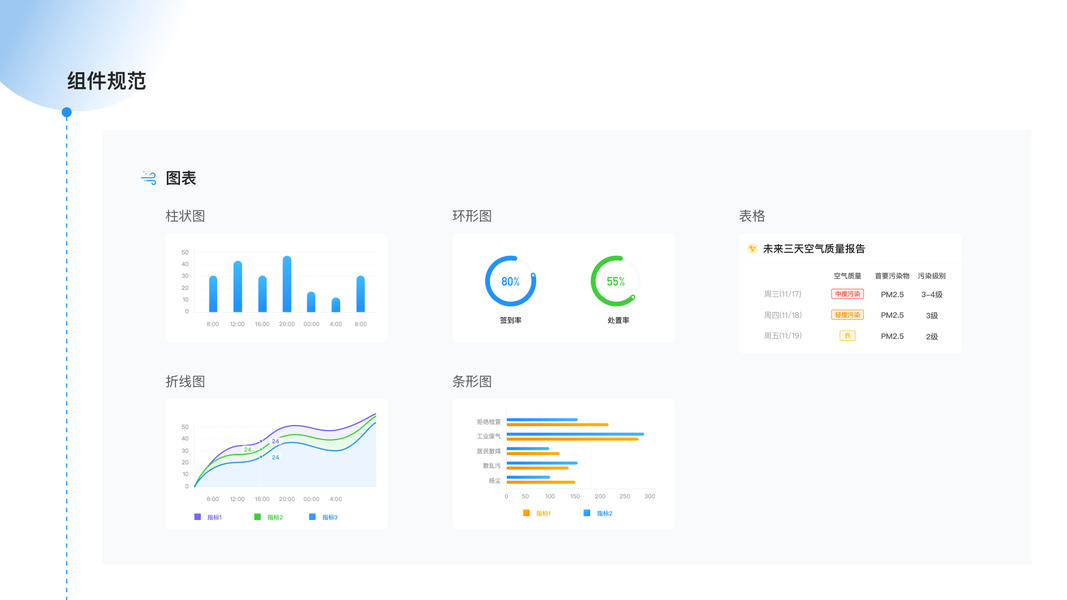This screenshot has width=1067, height=600.
Task: Click the 居民散煤 category label
Action: point(489,451)
